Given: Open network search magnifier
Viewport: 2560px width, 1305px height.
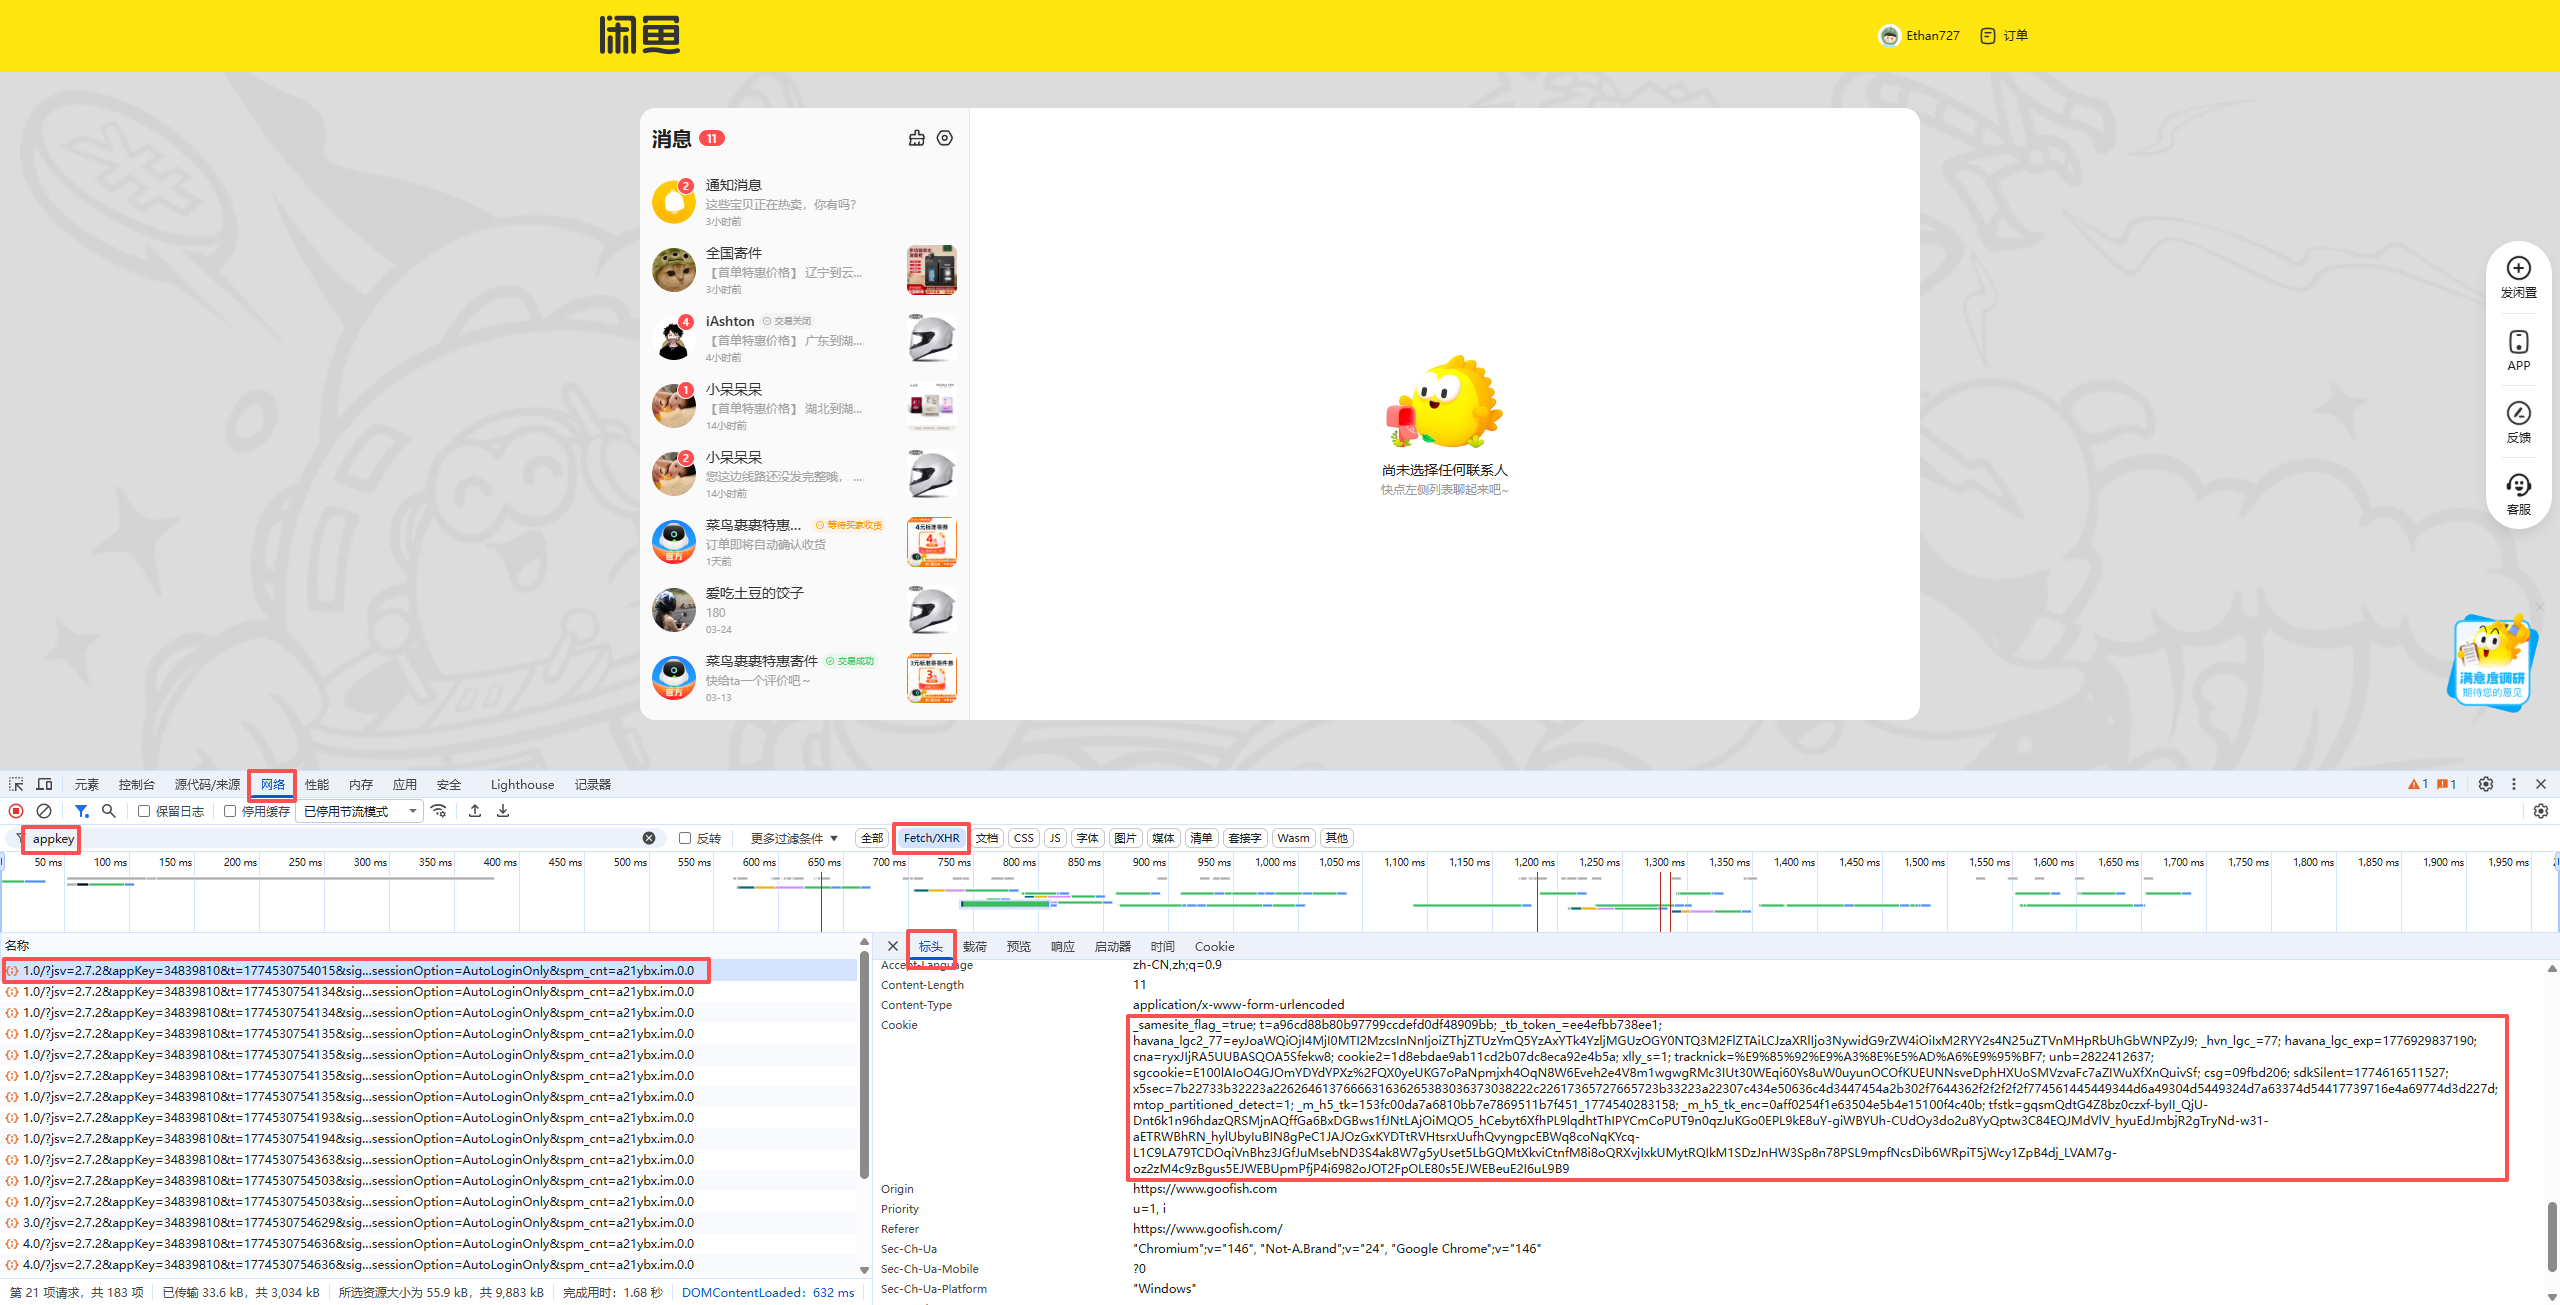Looking at the screenshot, I should [109, 811].
